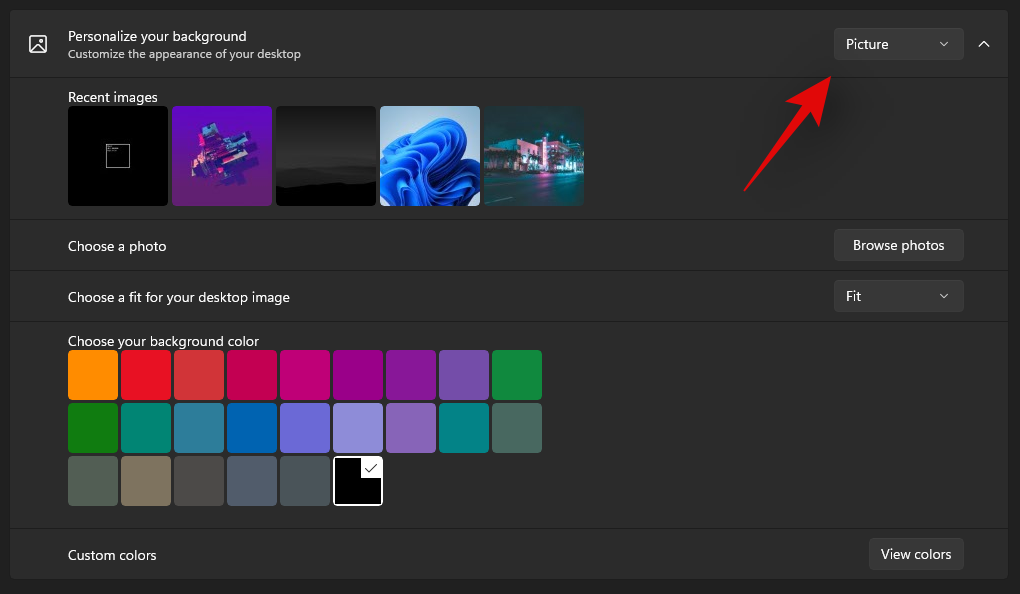This screenshot has height=594, width=1020.
Task: Open the Picture background type dropdown
Action: (898, 44)
